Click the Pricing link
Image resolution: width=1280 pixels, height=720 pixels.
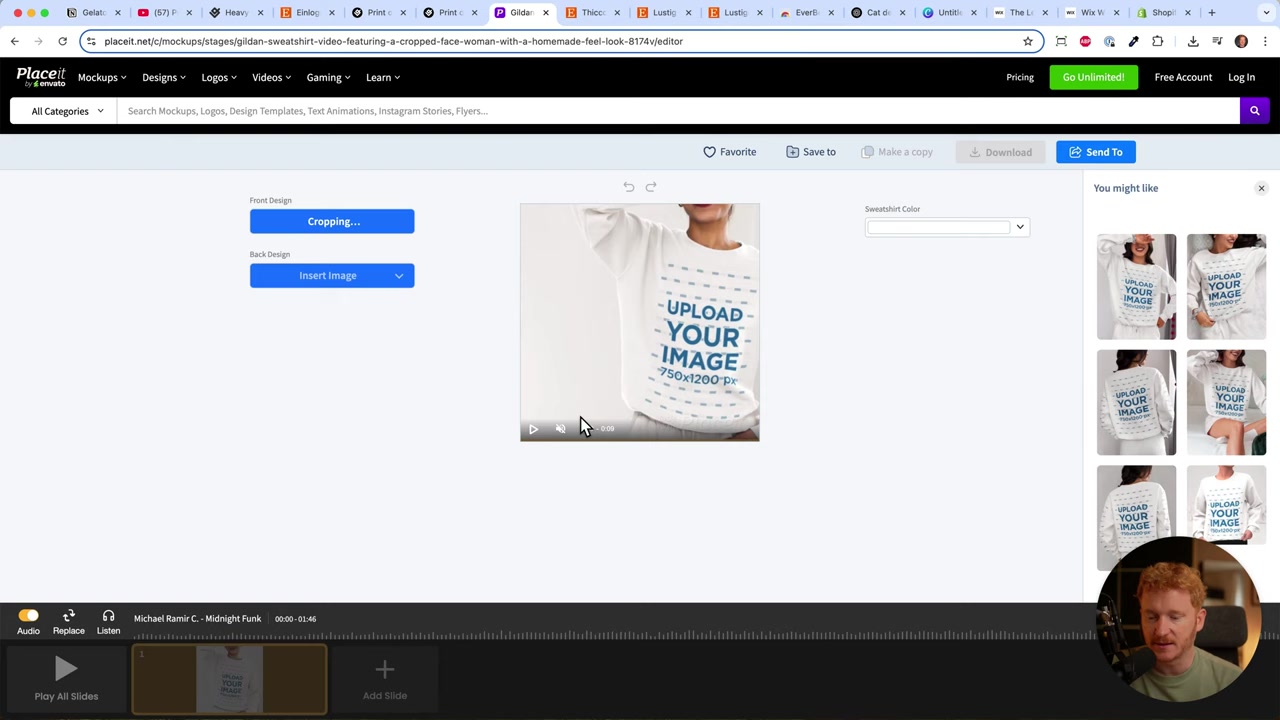click(x=1020, y=77)
